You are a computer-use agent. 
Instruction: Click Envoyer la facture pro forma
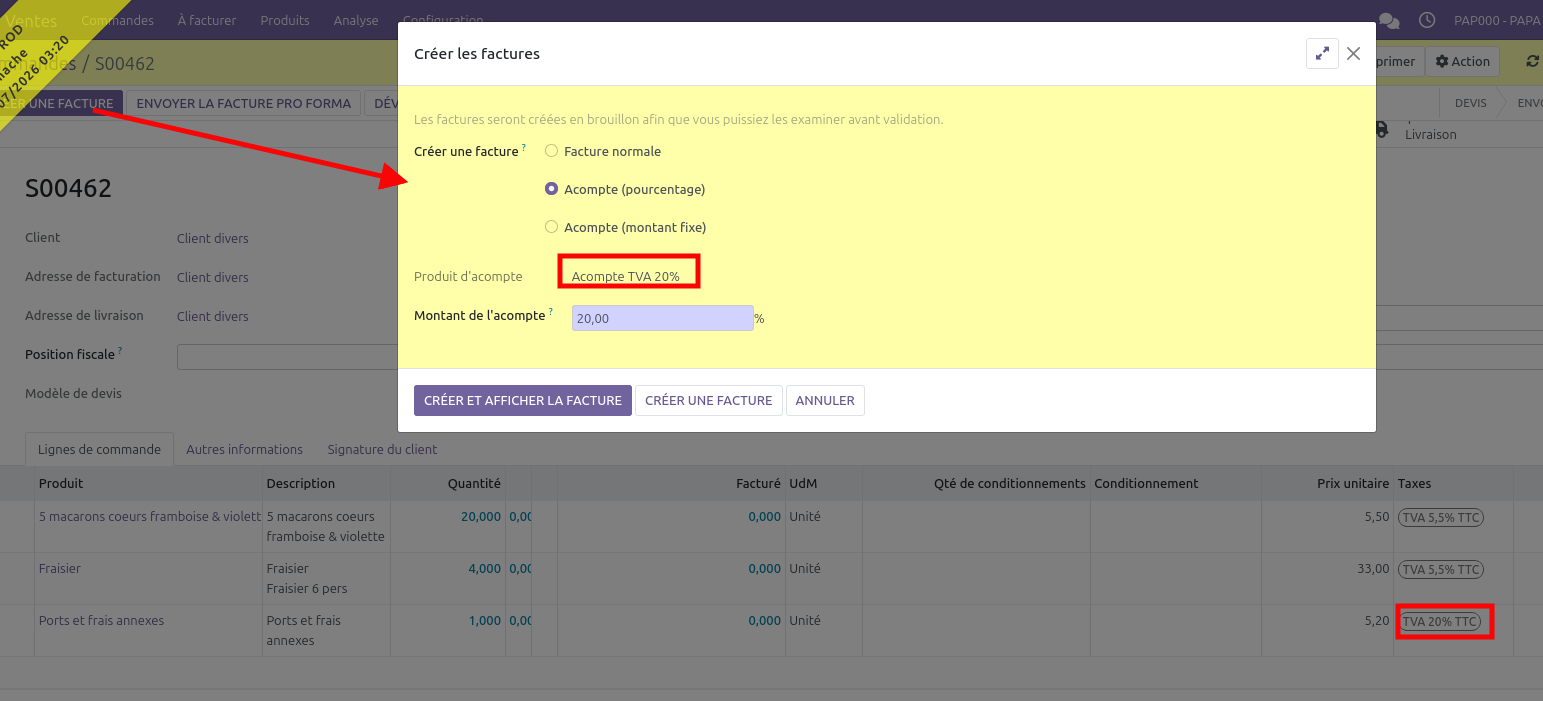pyautogui.click(x=244, y=103)
